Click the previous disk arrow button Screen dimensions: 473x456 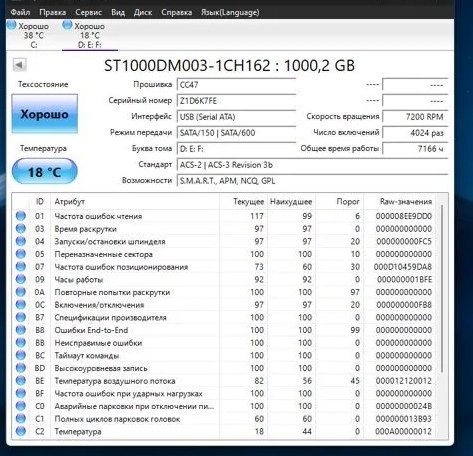[20, 65]
